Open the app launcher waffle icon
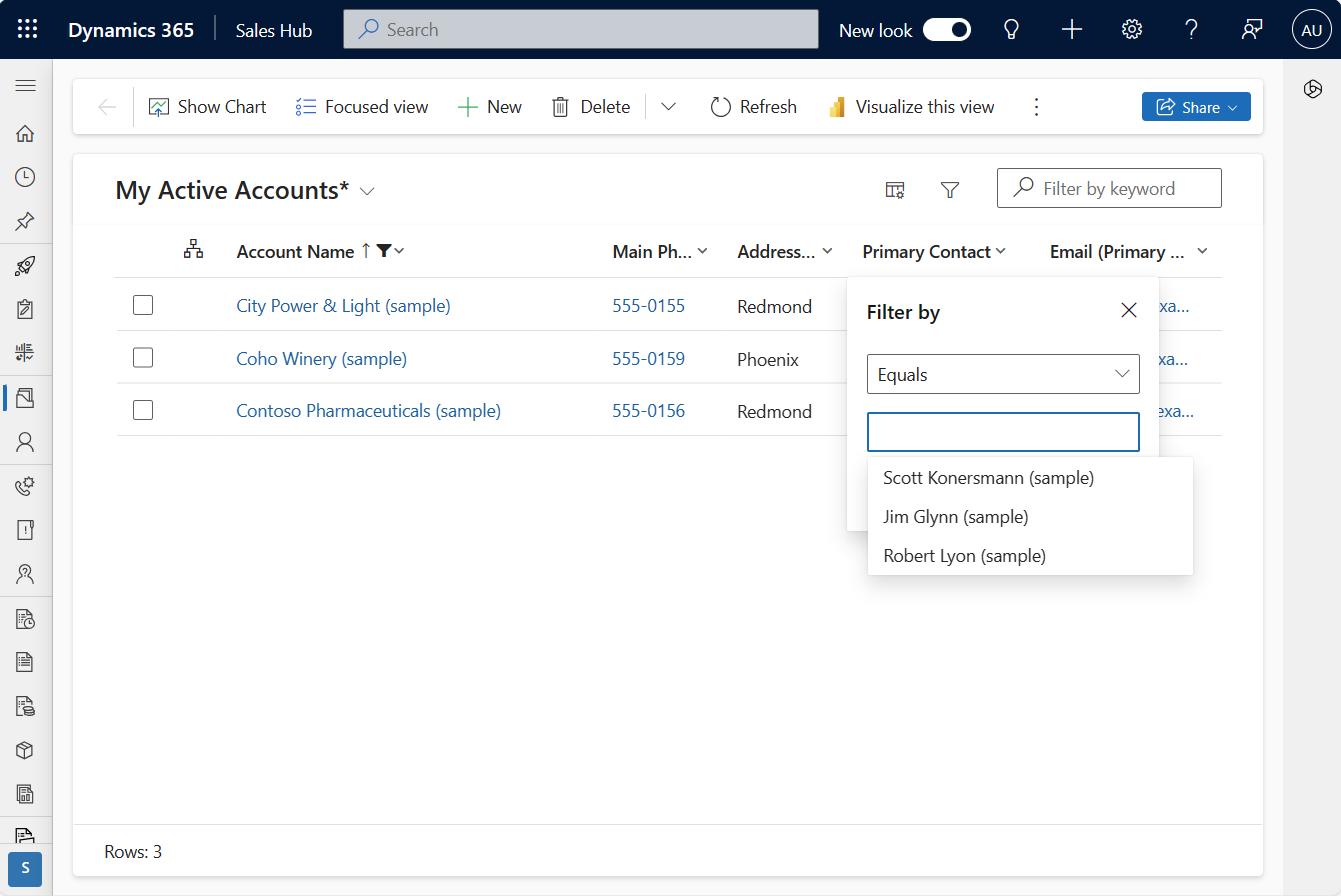The width and height of the screenshot is (1341, 896). (27, 30)
